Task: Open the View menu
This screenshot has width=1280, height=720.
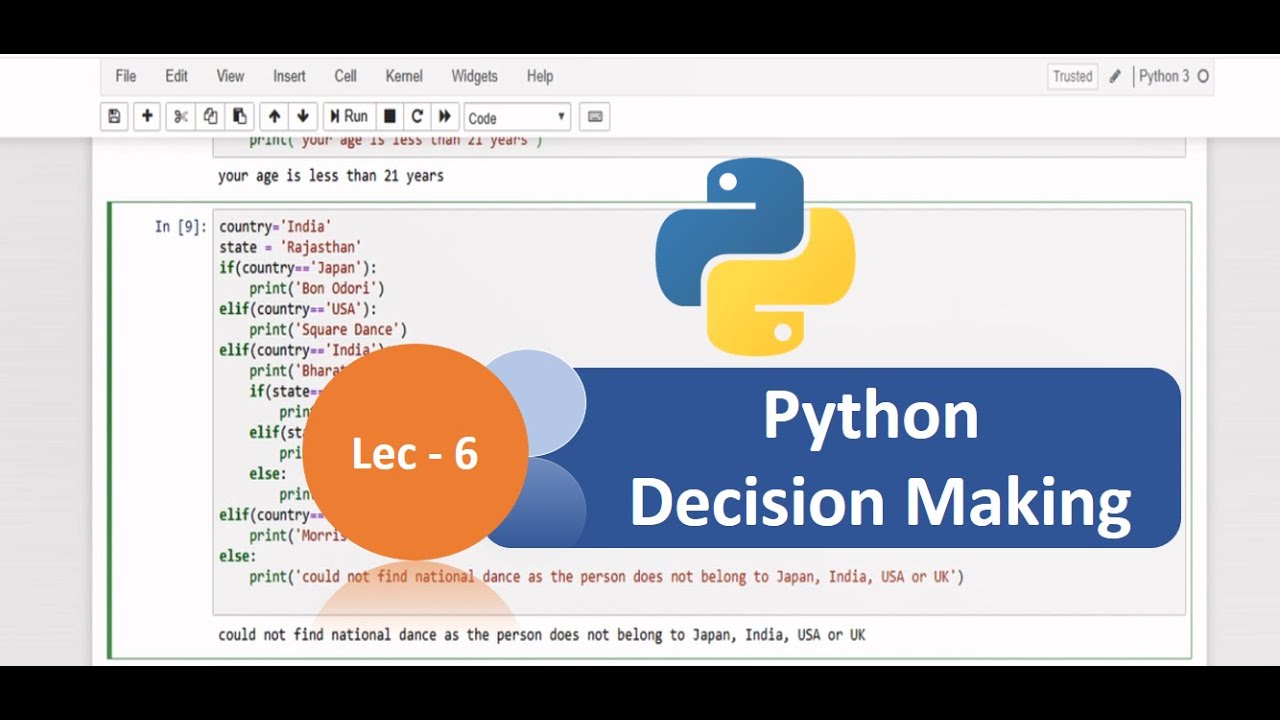Action: tap(230, 76)
